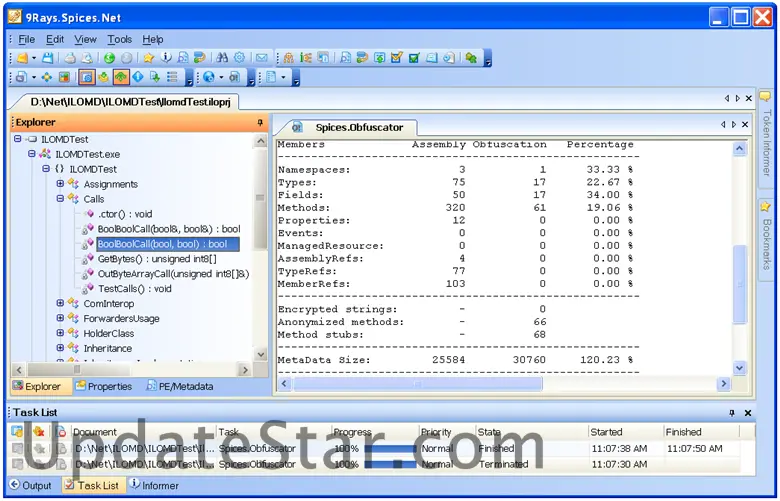
Task: Click the Priority column header
Action: tap(447, 431)
